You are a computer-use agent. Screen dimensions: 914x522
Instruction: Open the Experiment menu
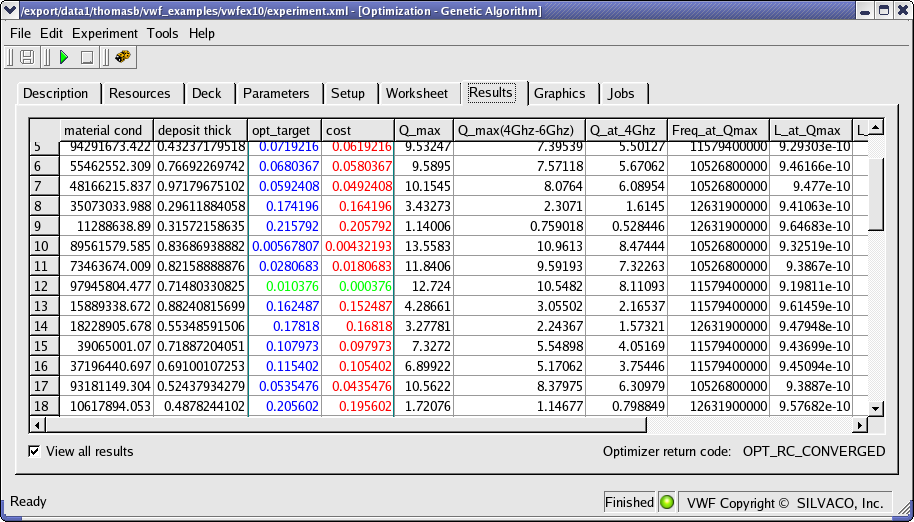pyautogui.click(x=105, y=33)
